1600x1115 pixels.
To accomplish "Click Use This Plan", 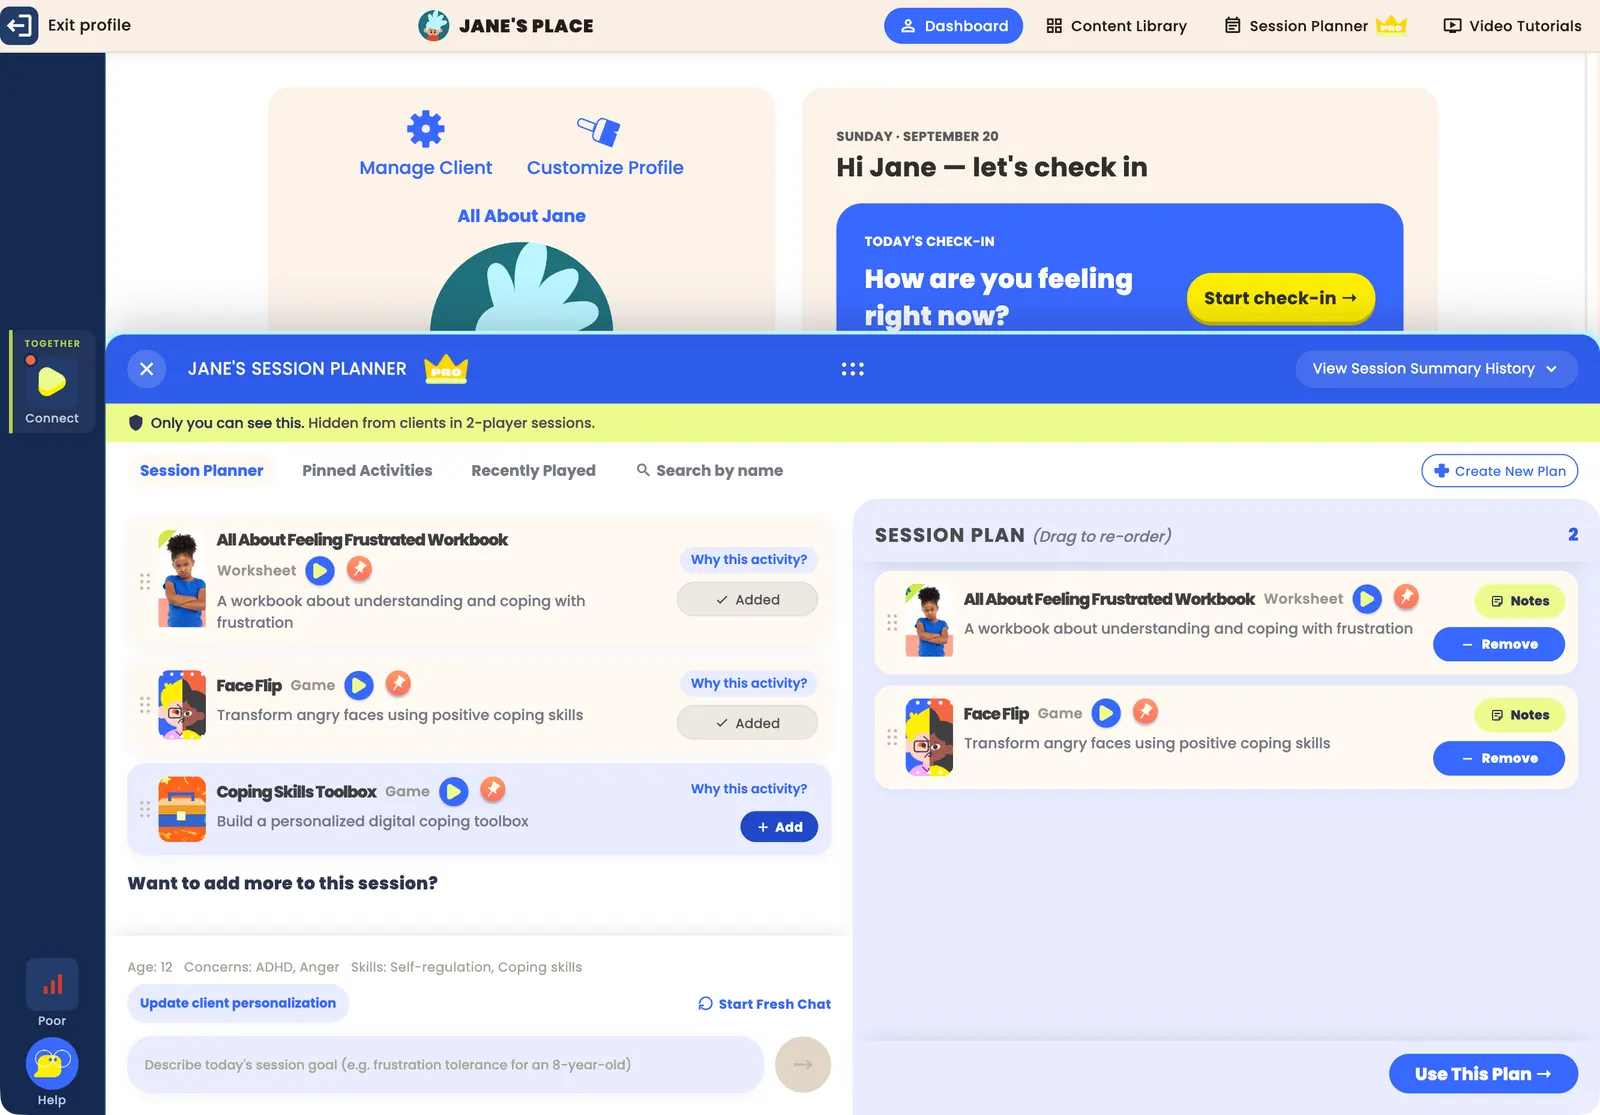I will [x=1483, y=1074].
